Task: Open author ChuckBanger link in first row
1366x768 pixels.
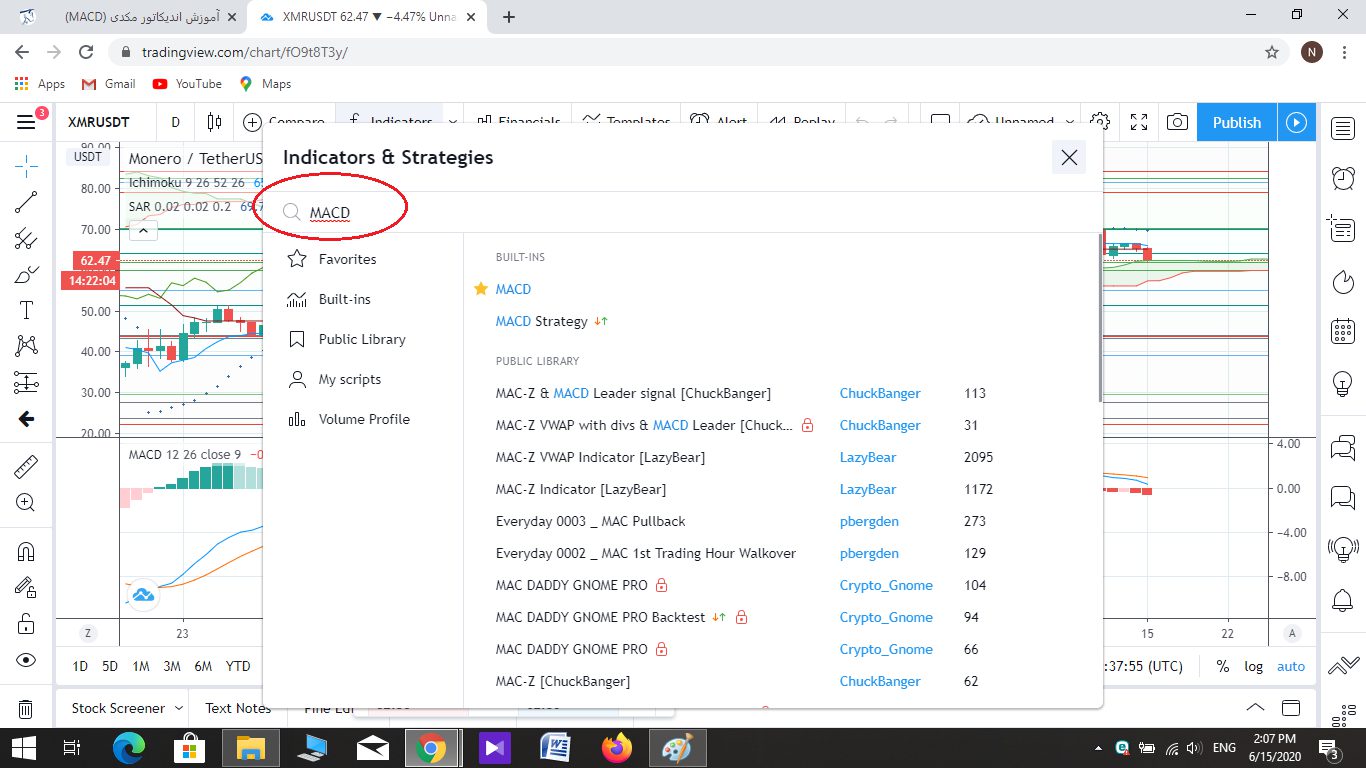Action: (880, 393)
